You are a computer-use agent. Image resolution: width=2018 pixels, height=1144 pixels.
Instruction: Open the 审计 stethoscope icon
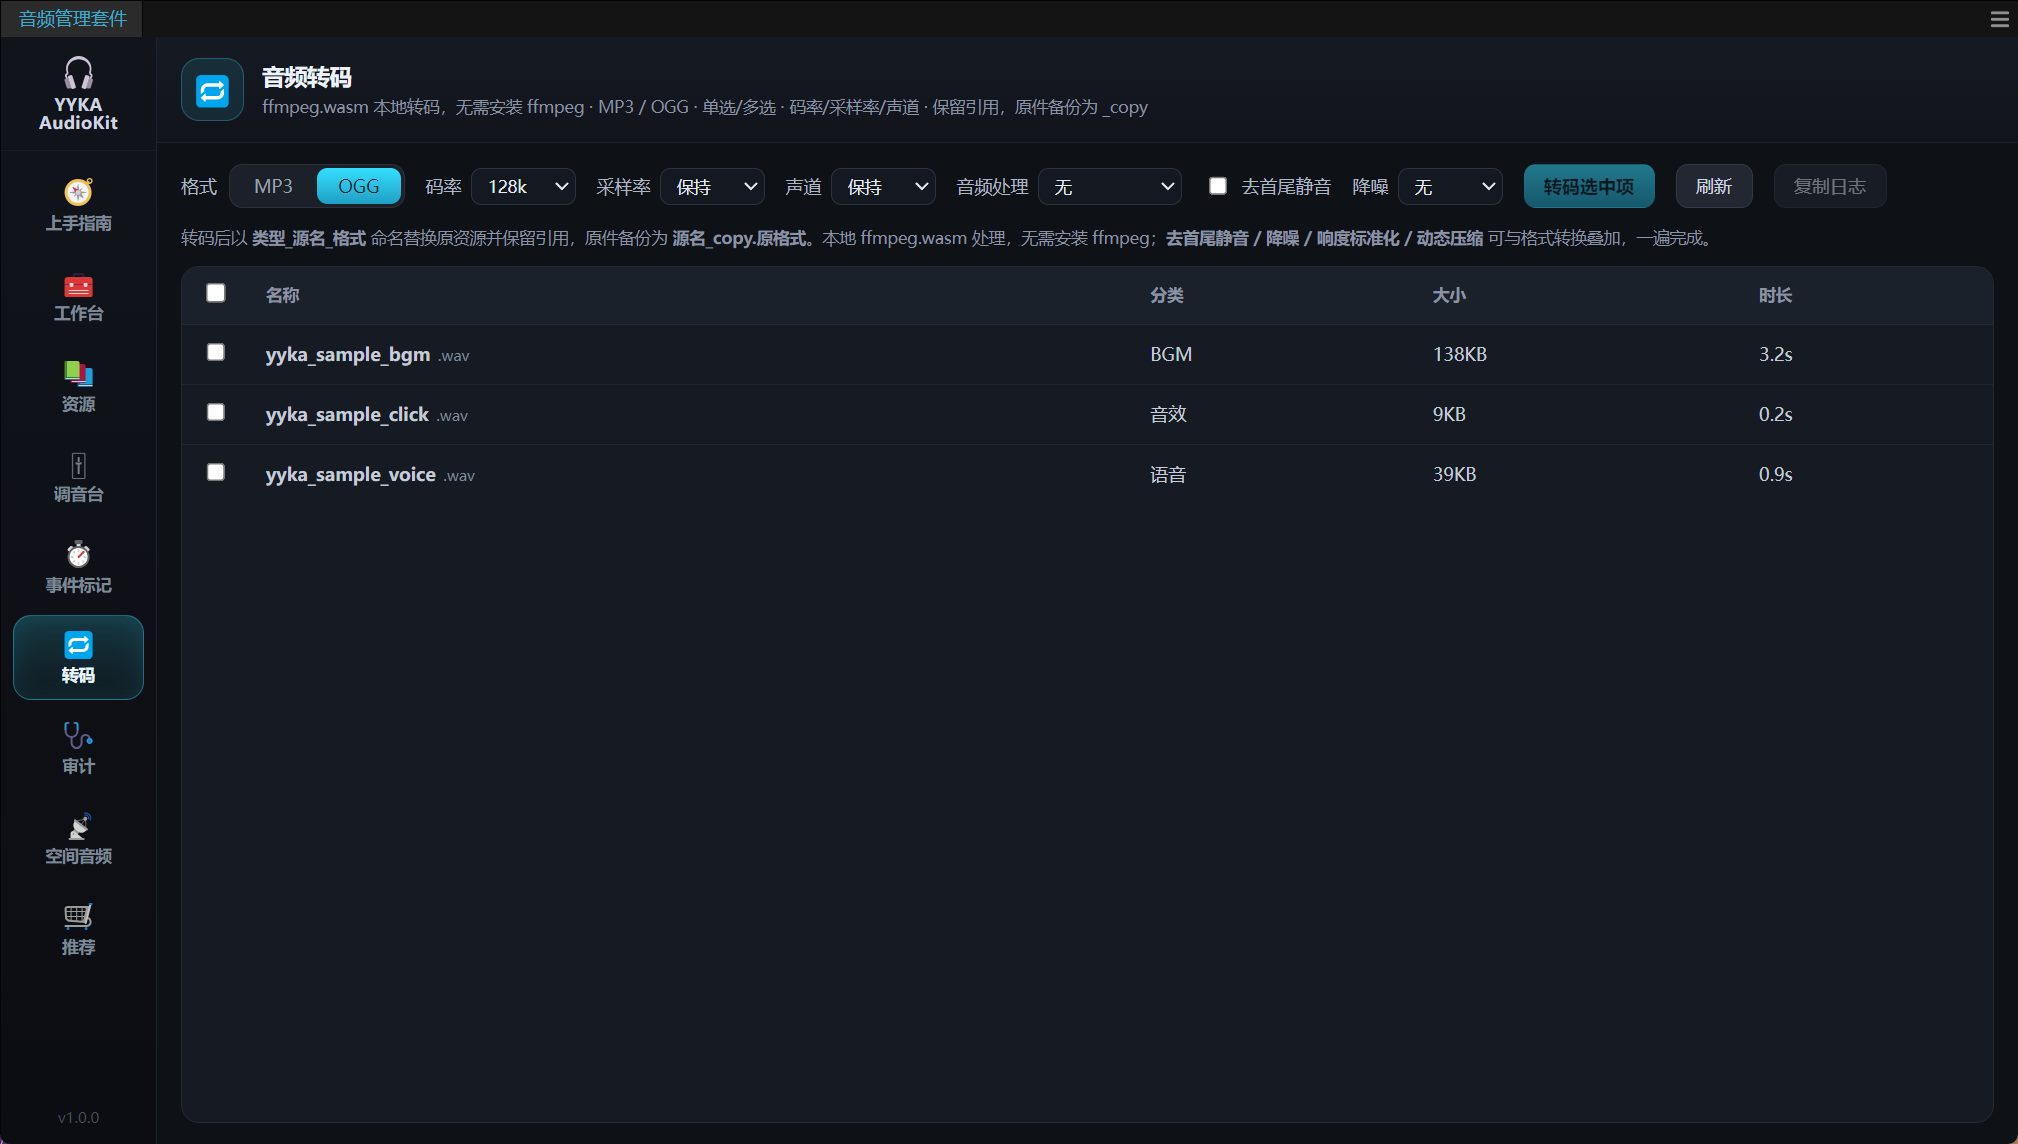(78, 736)
